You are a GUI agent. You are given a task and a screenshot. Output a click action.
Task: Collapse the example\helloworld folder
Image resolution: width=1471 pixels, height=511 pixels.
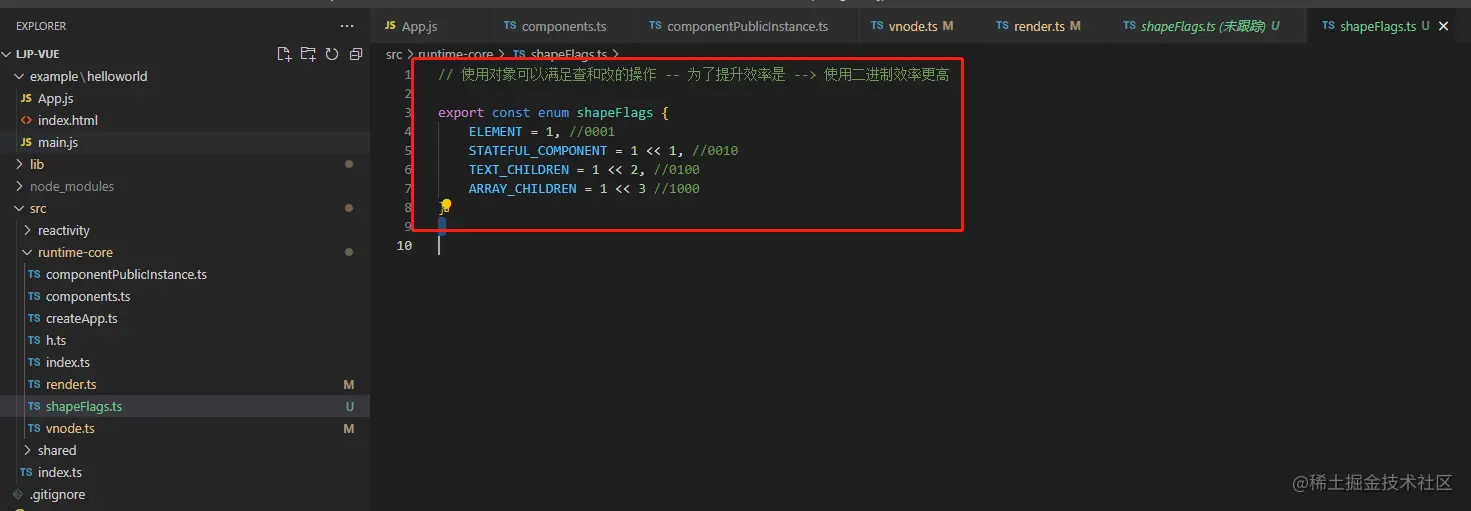[x=20, y=76]
